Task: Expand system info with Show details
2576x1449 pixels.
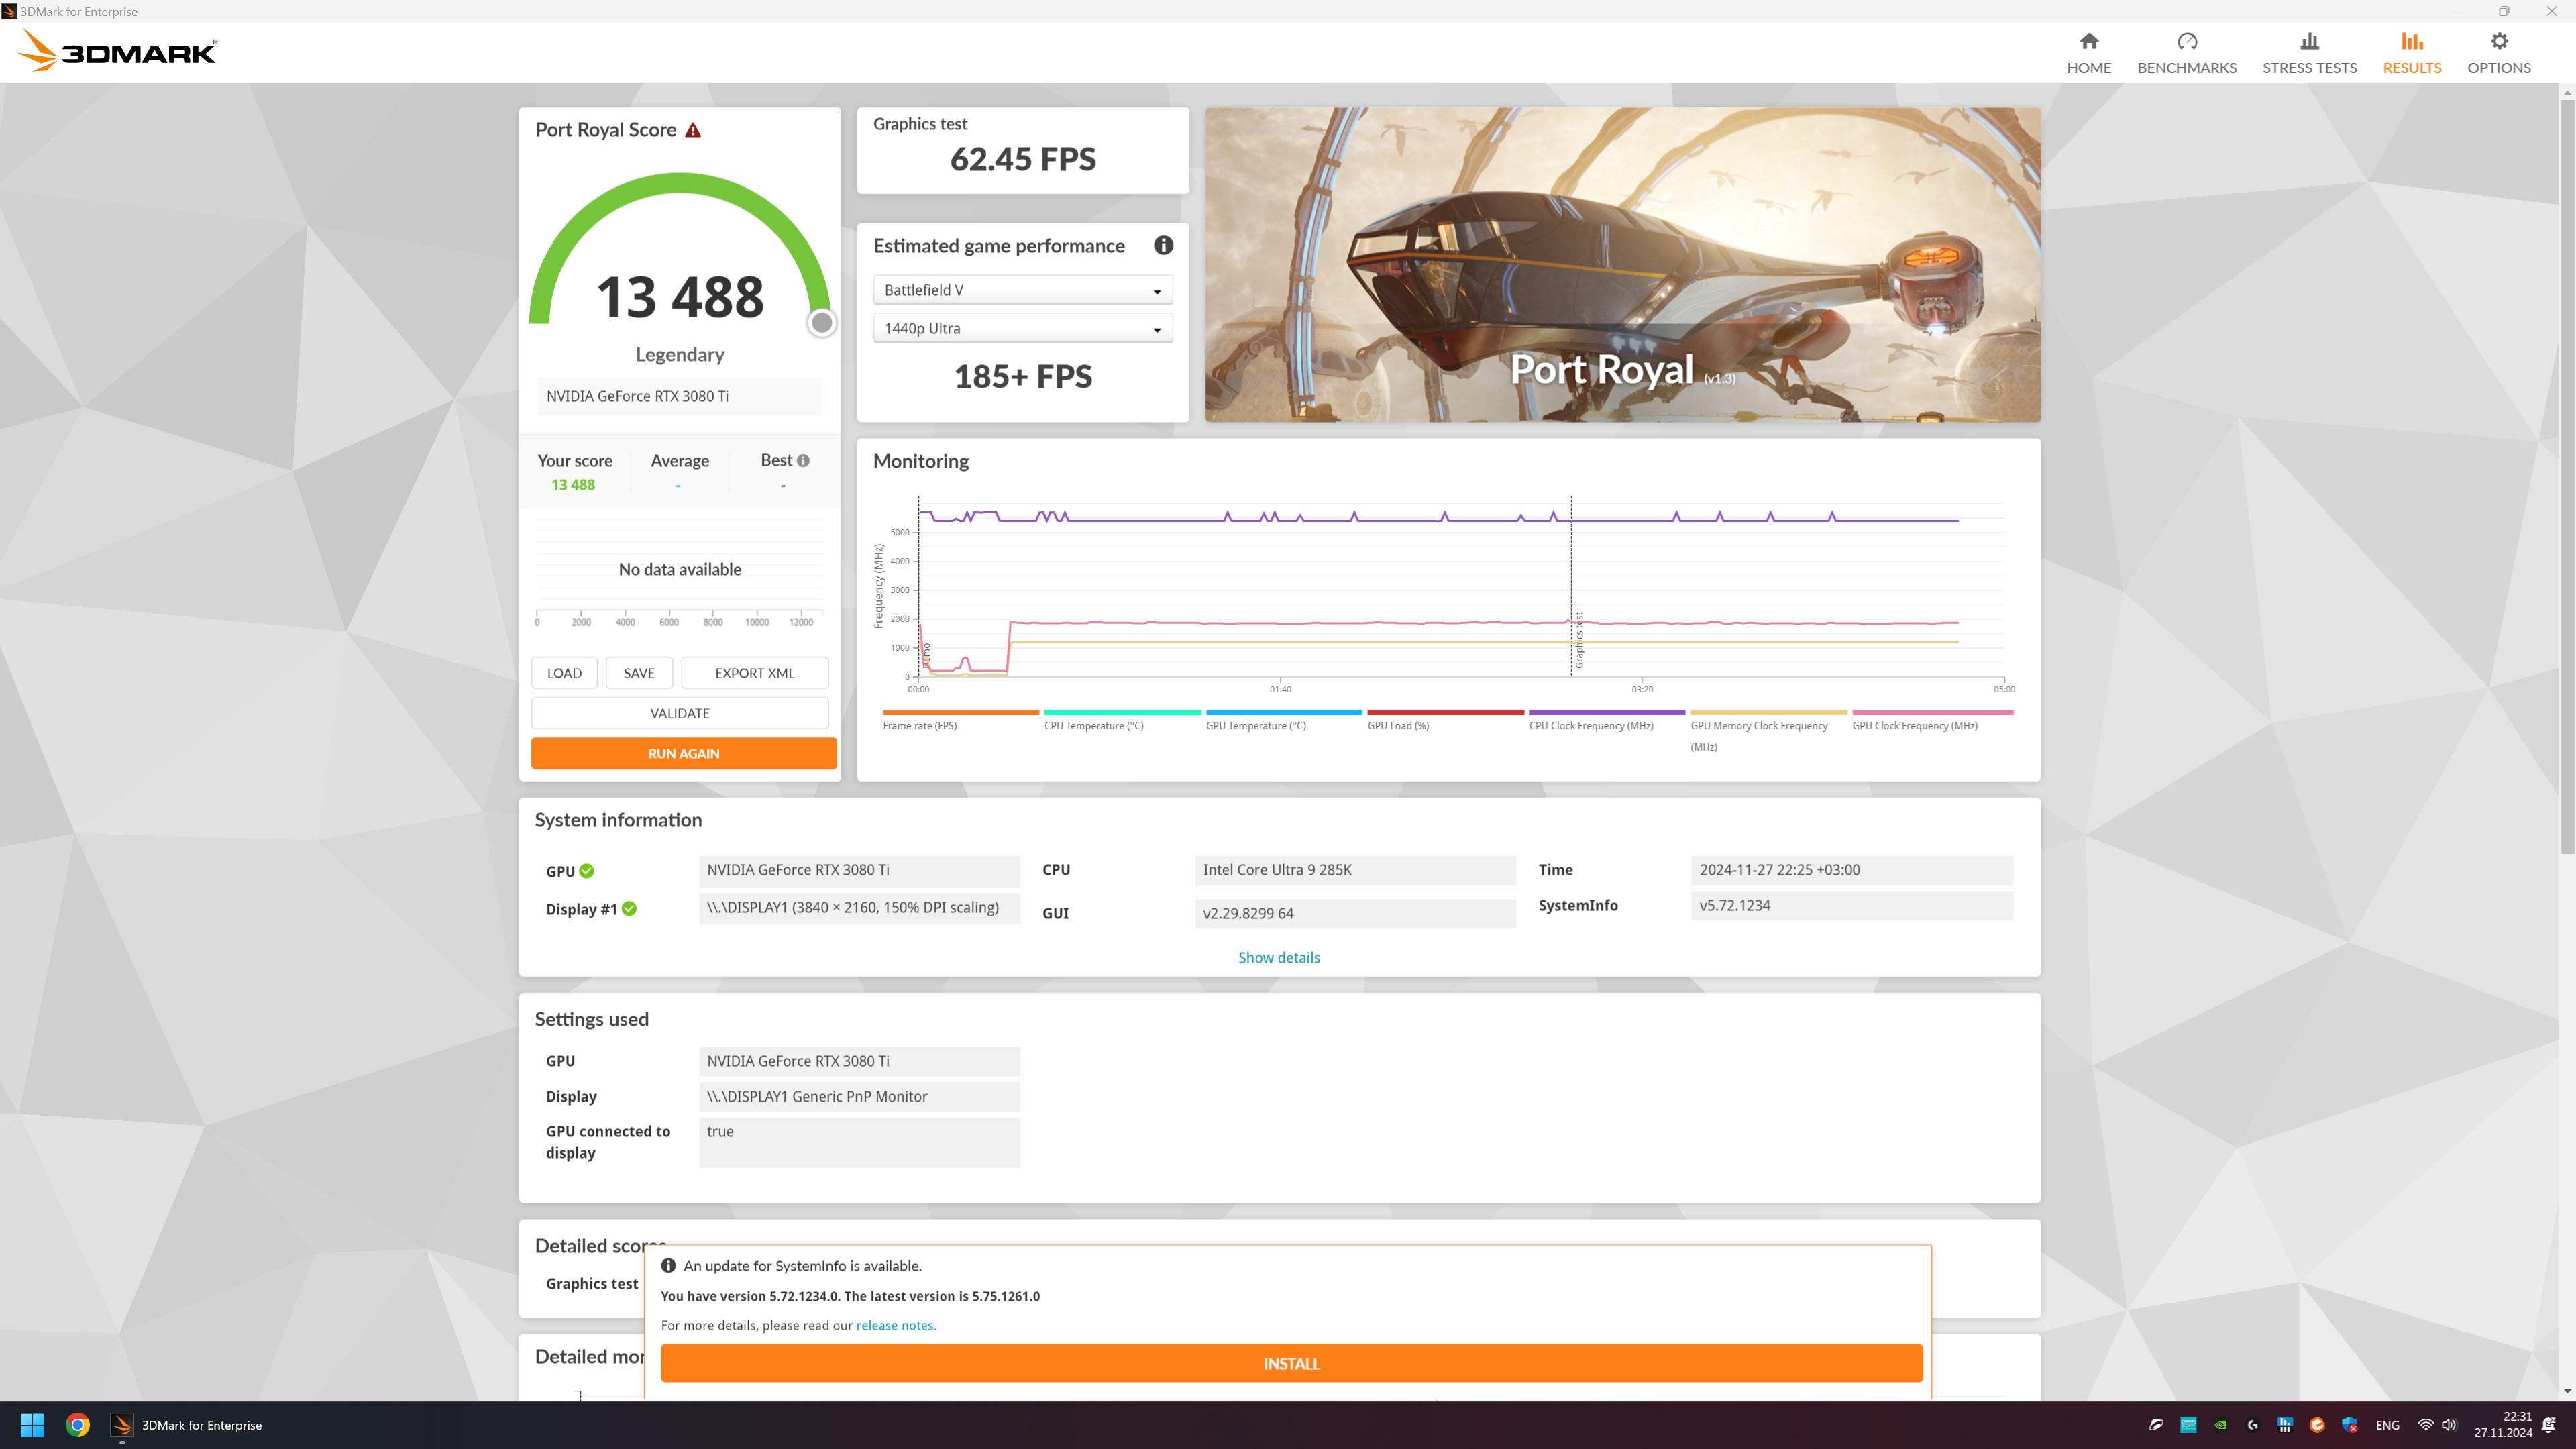Action: (x=1278, y=957)
